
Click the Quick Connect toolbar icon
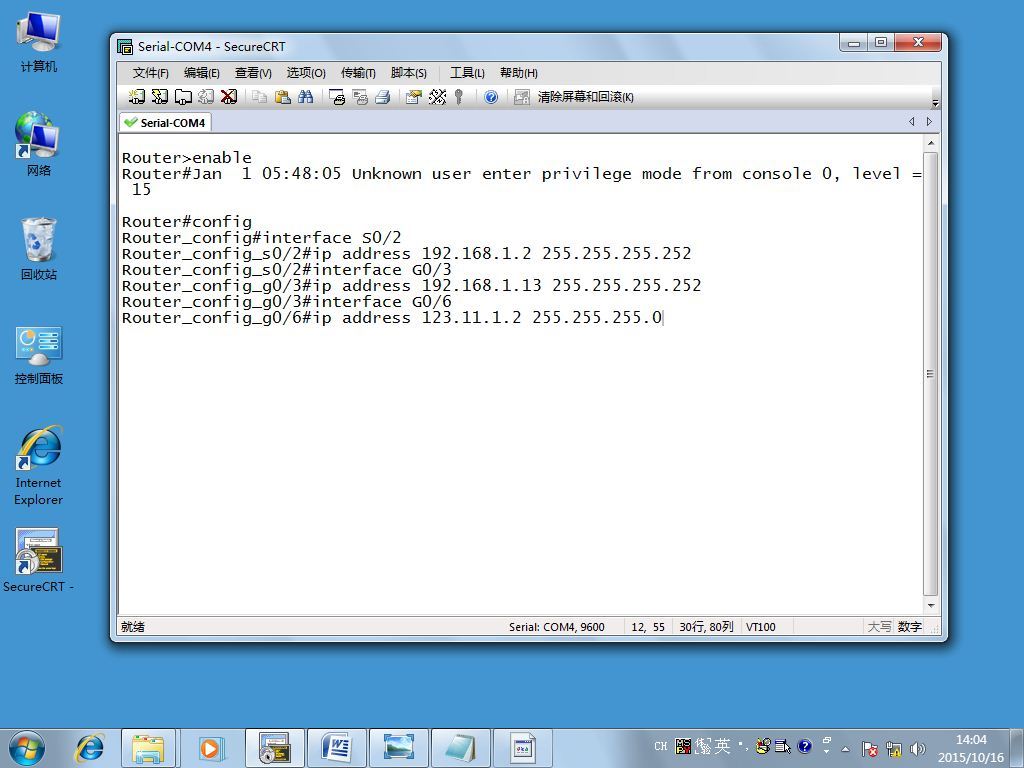pos(159,97)
